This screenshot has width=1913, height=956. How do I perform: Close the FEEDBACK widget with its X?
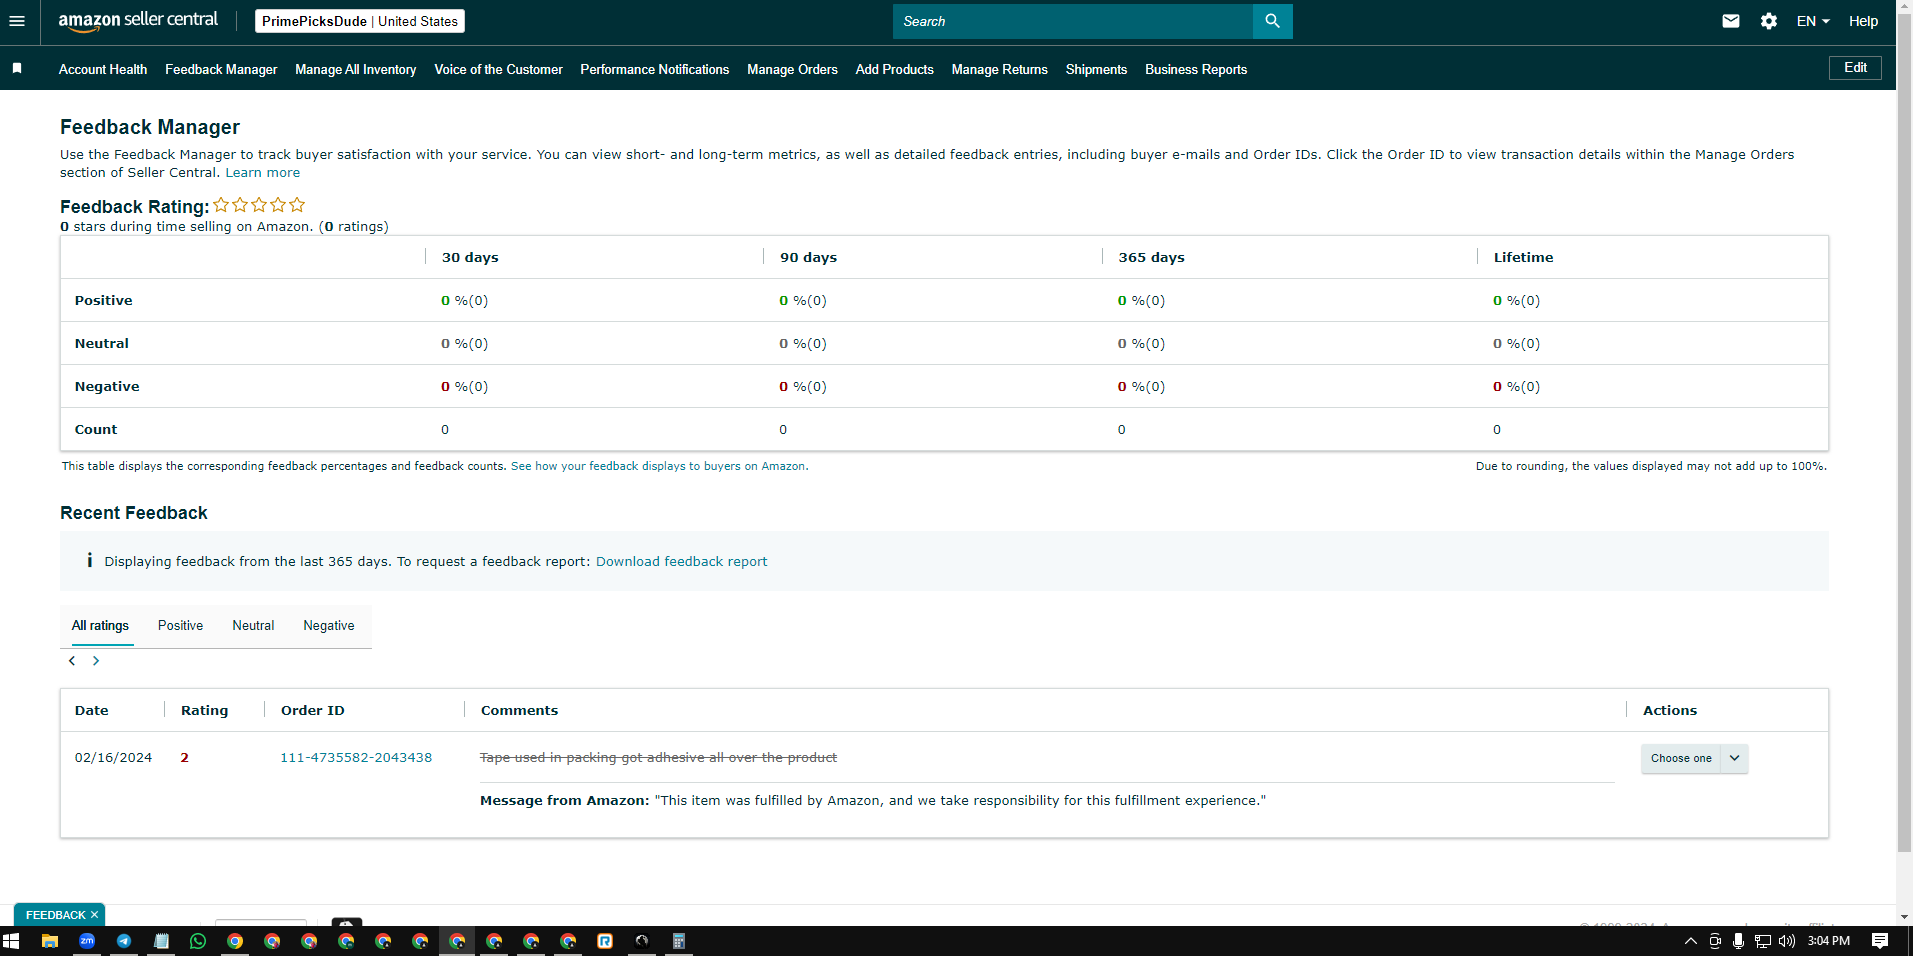coord(94,915)
